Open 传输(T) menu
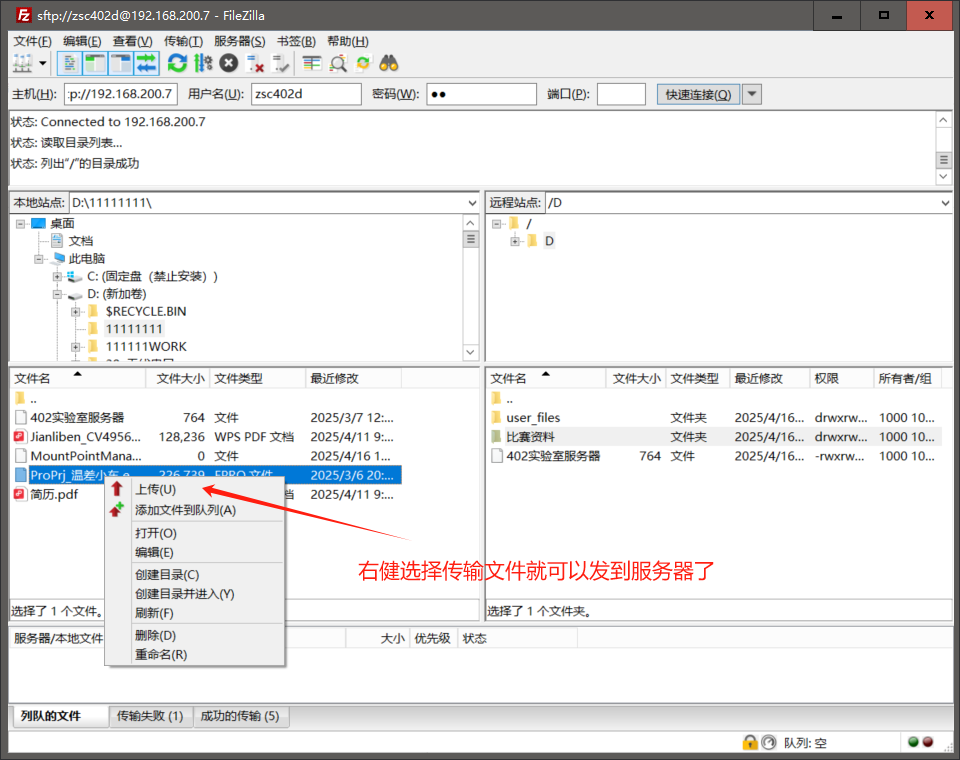 tap(183, 41)
